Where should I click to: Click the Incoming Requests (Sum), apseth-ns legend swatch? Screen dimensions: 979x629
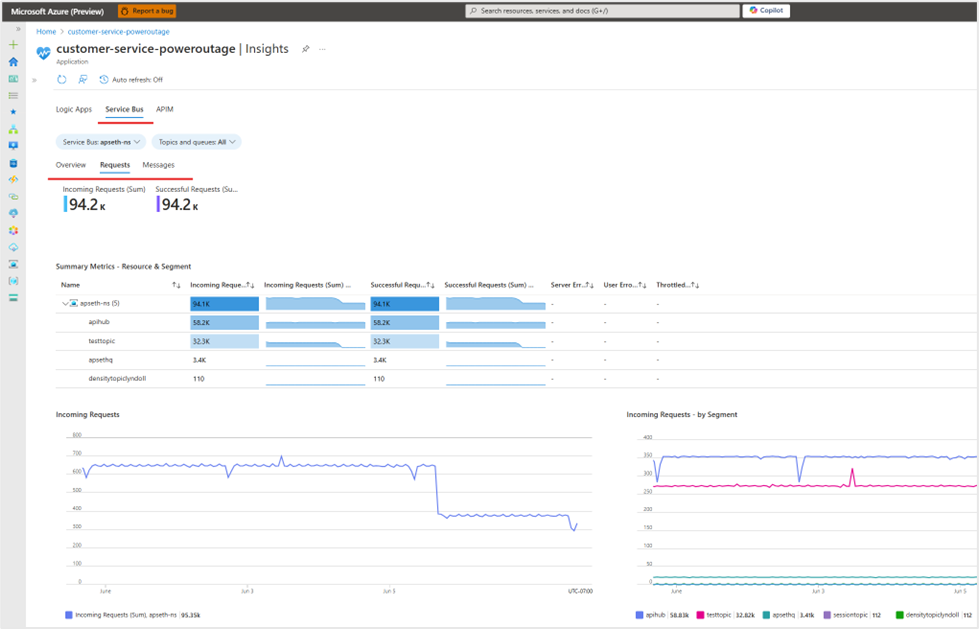[x=69, y=615]
